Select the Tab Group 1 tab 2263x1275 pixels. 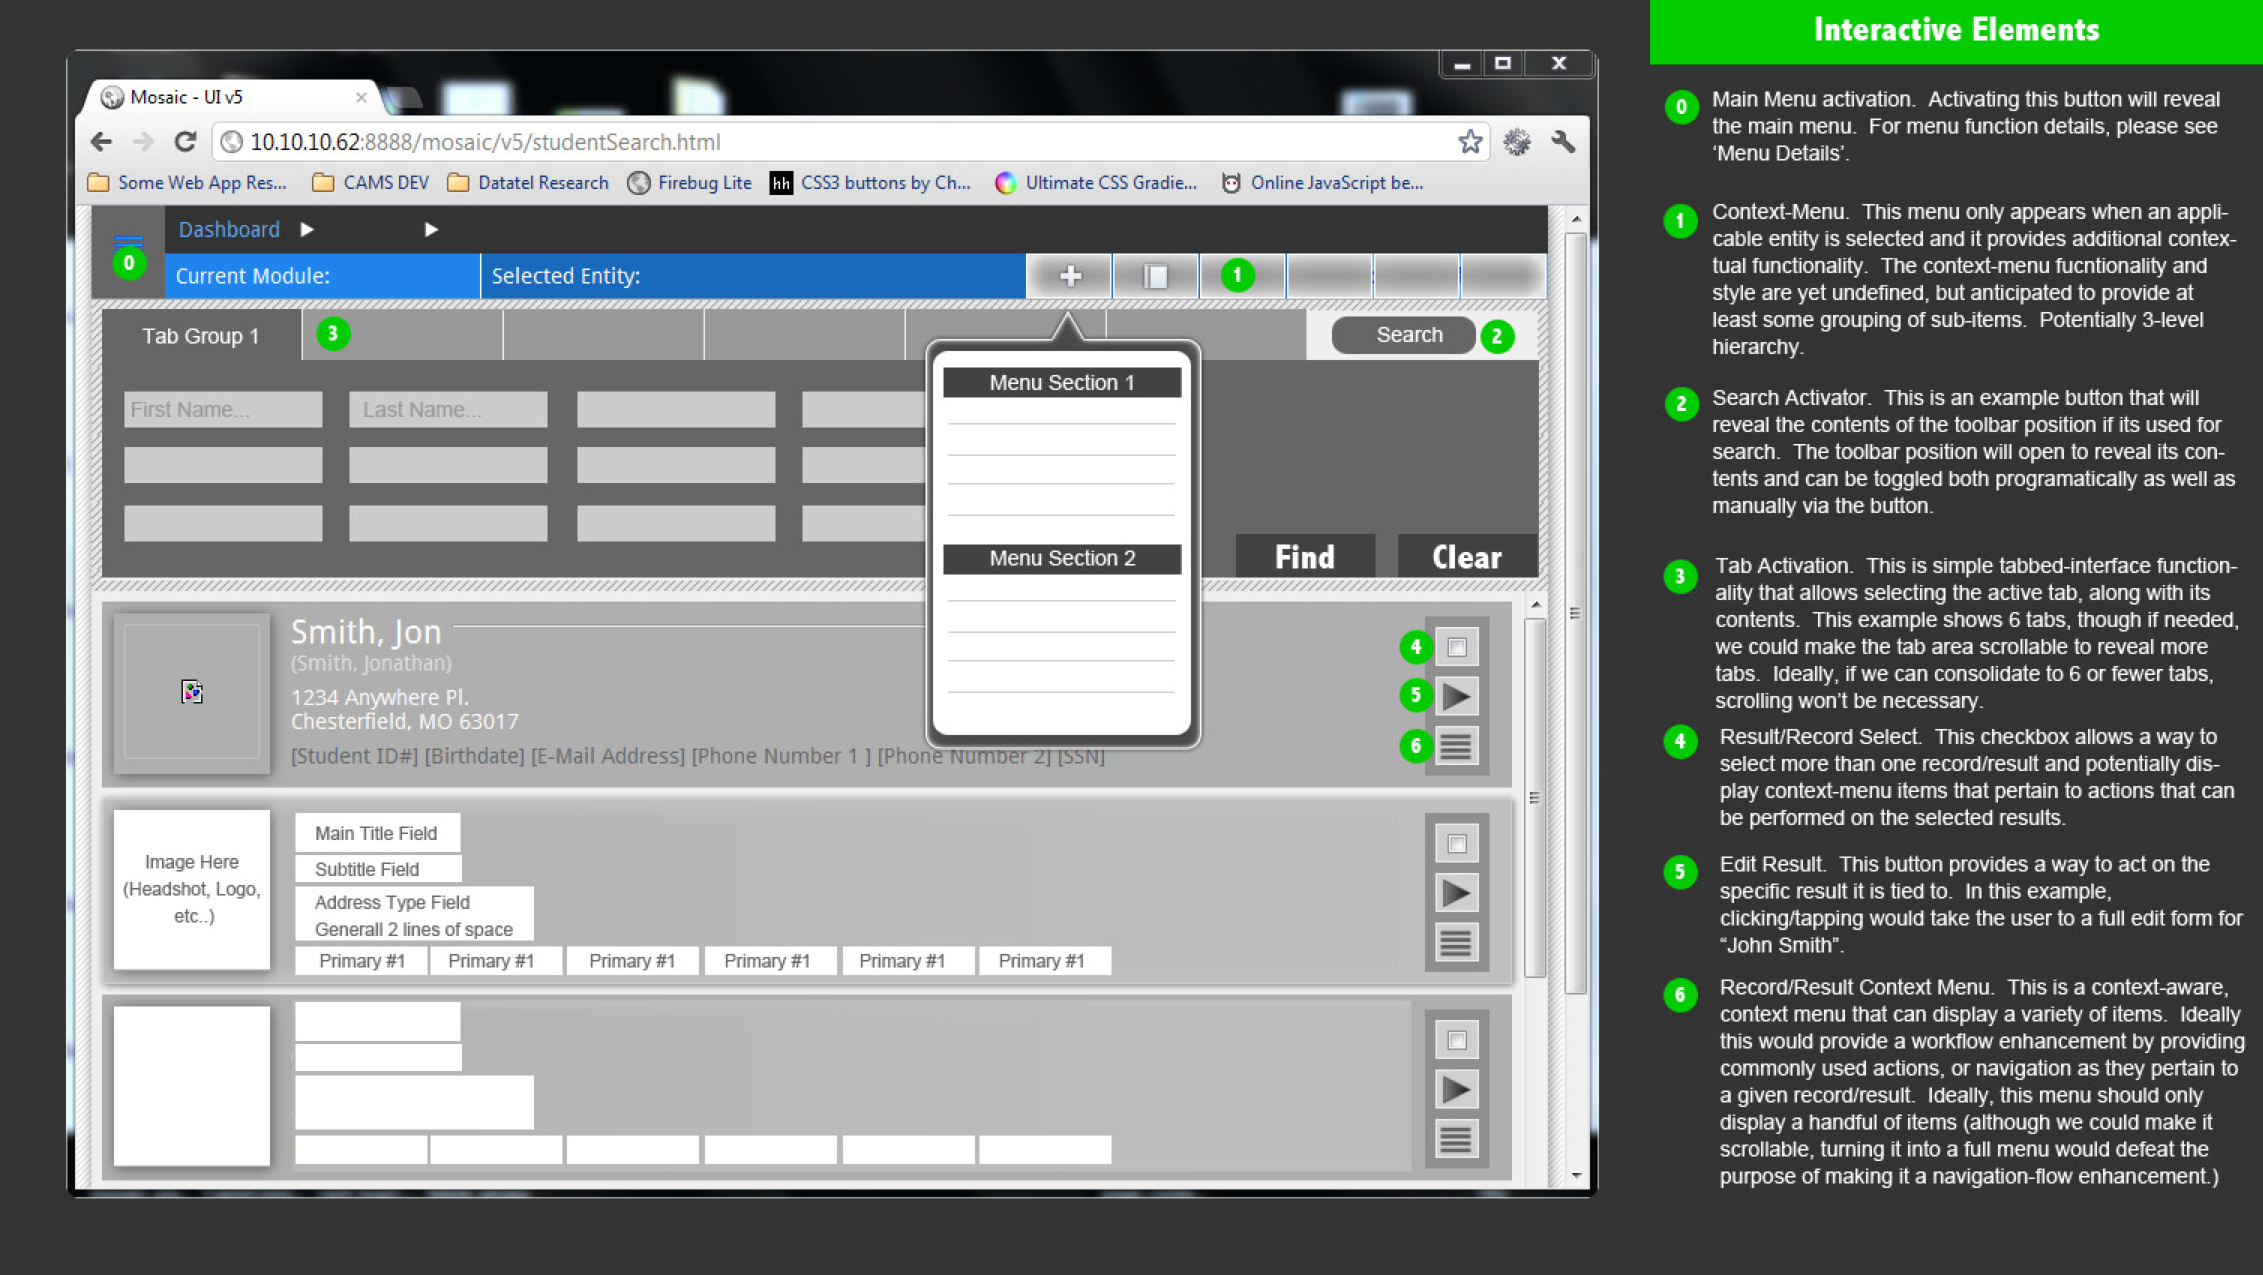201,336
